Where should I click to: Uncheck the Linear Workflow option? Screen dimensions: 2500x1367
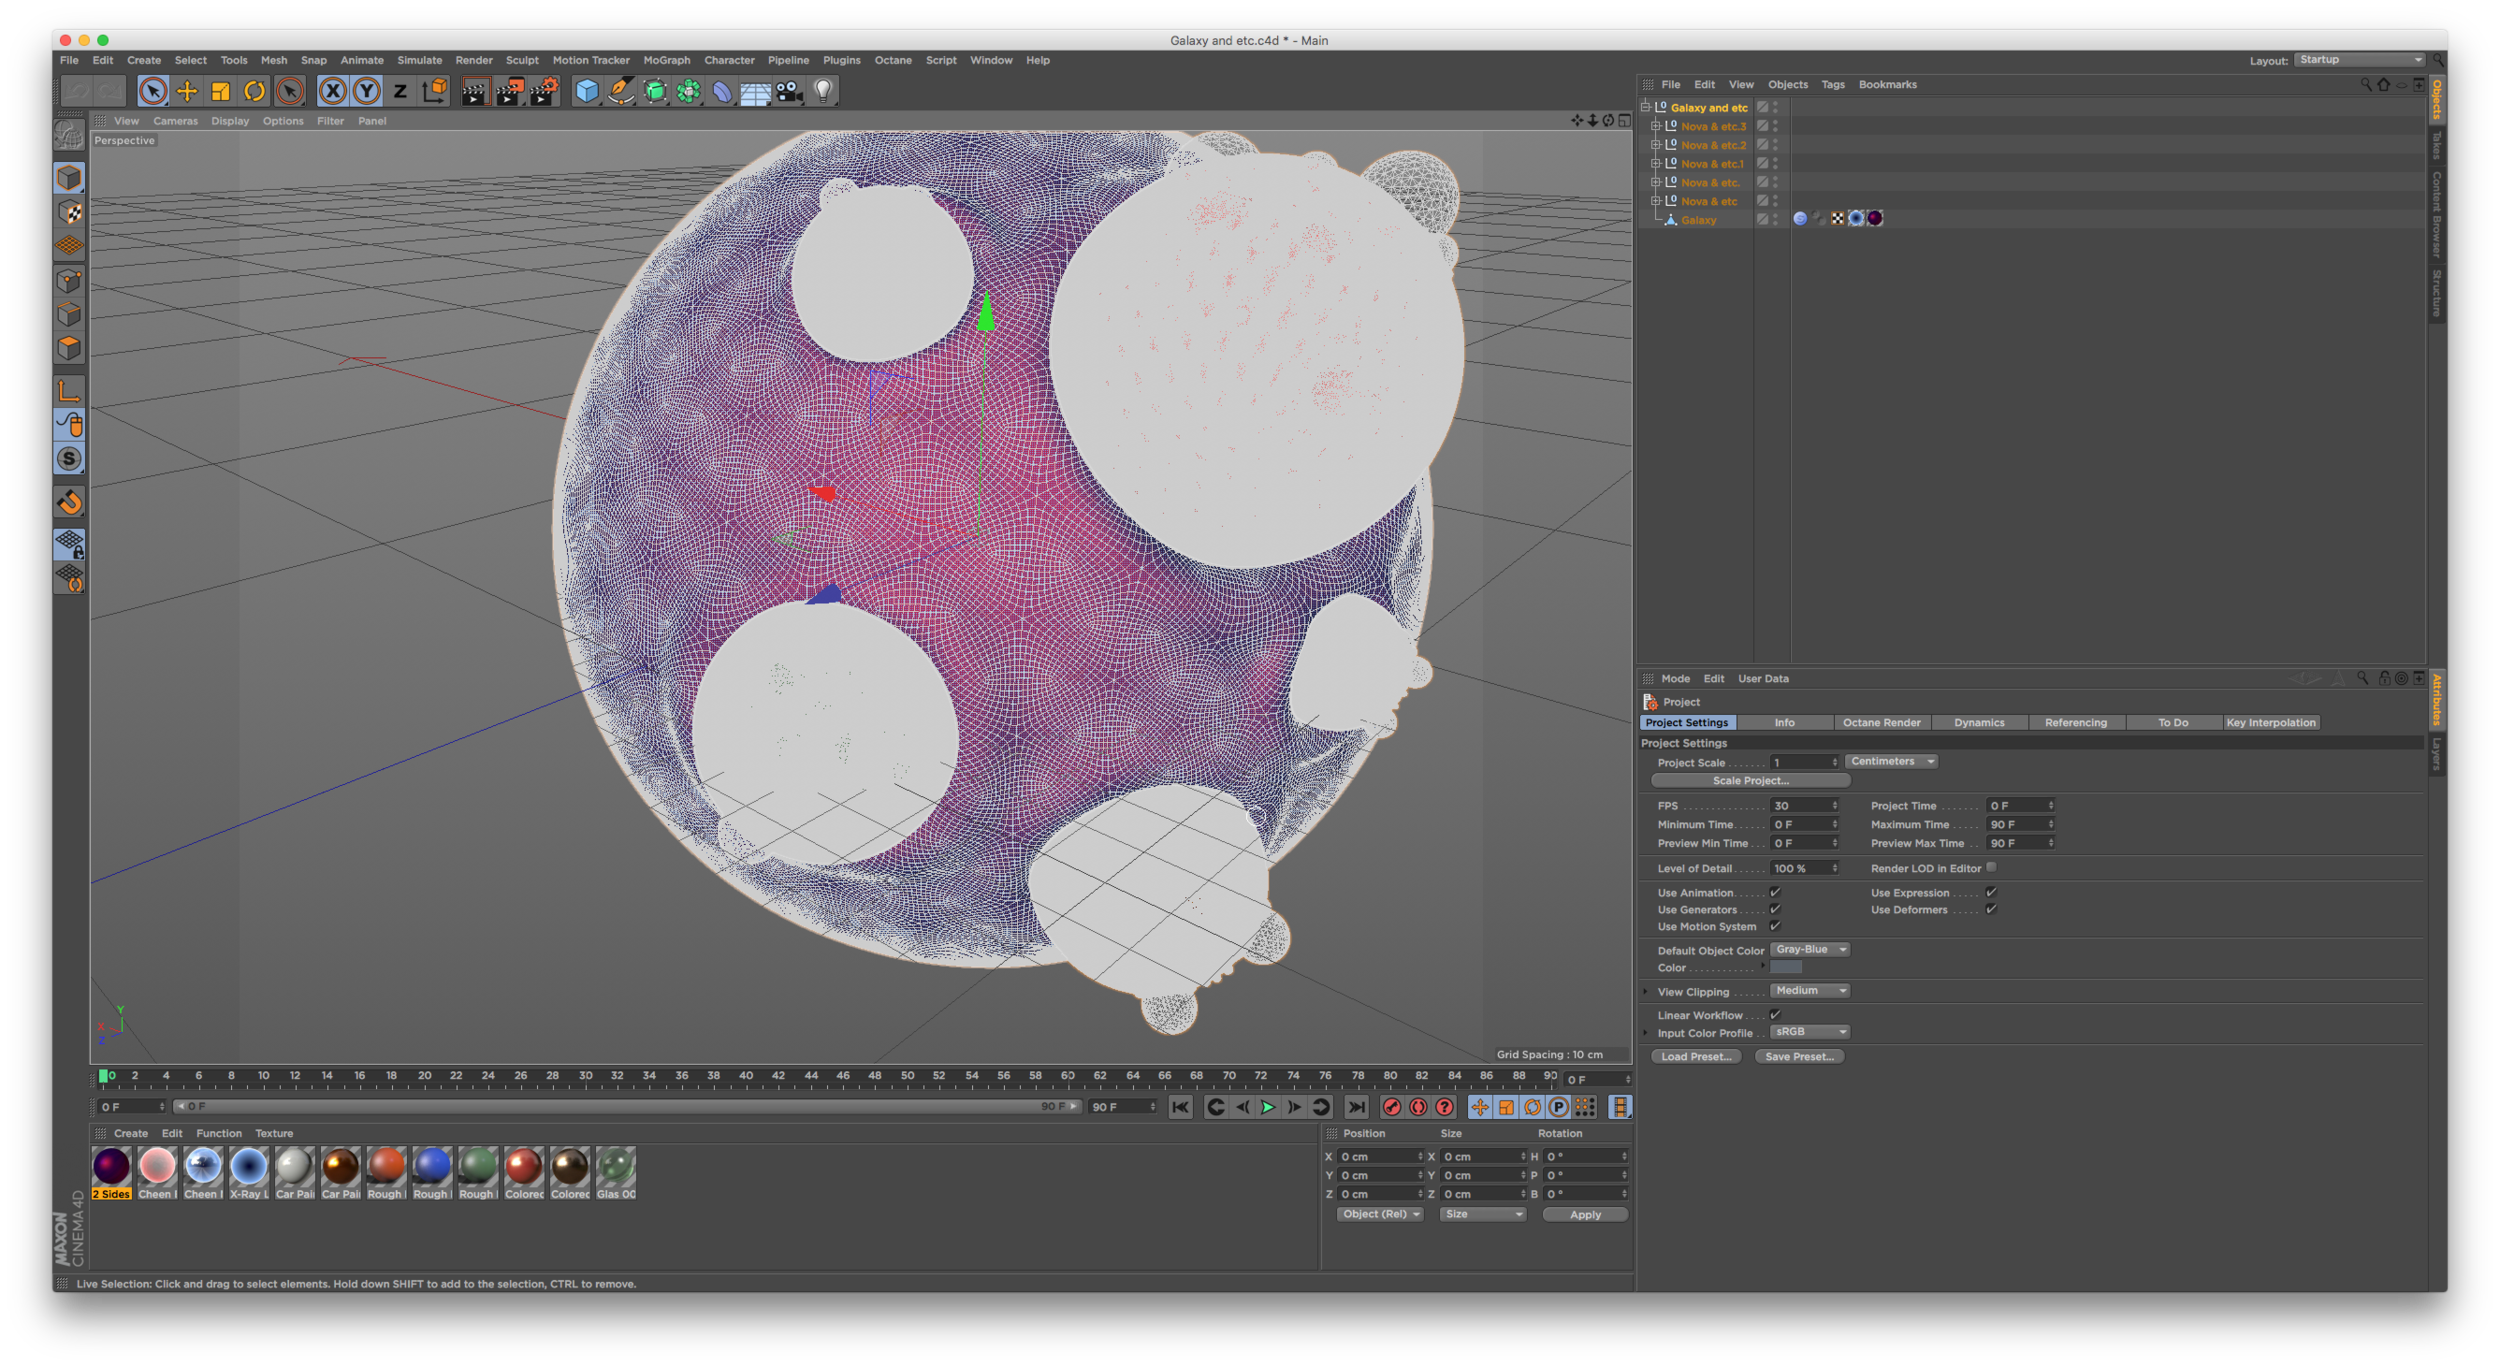(x=1774, y=1014)
